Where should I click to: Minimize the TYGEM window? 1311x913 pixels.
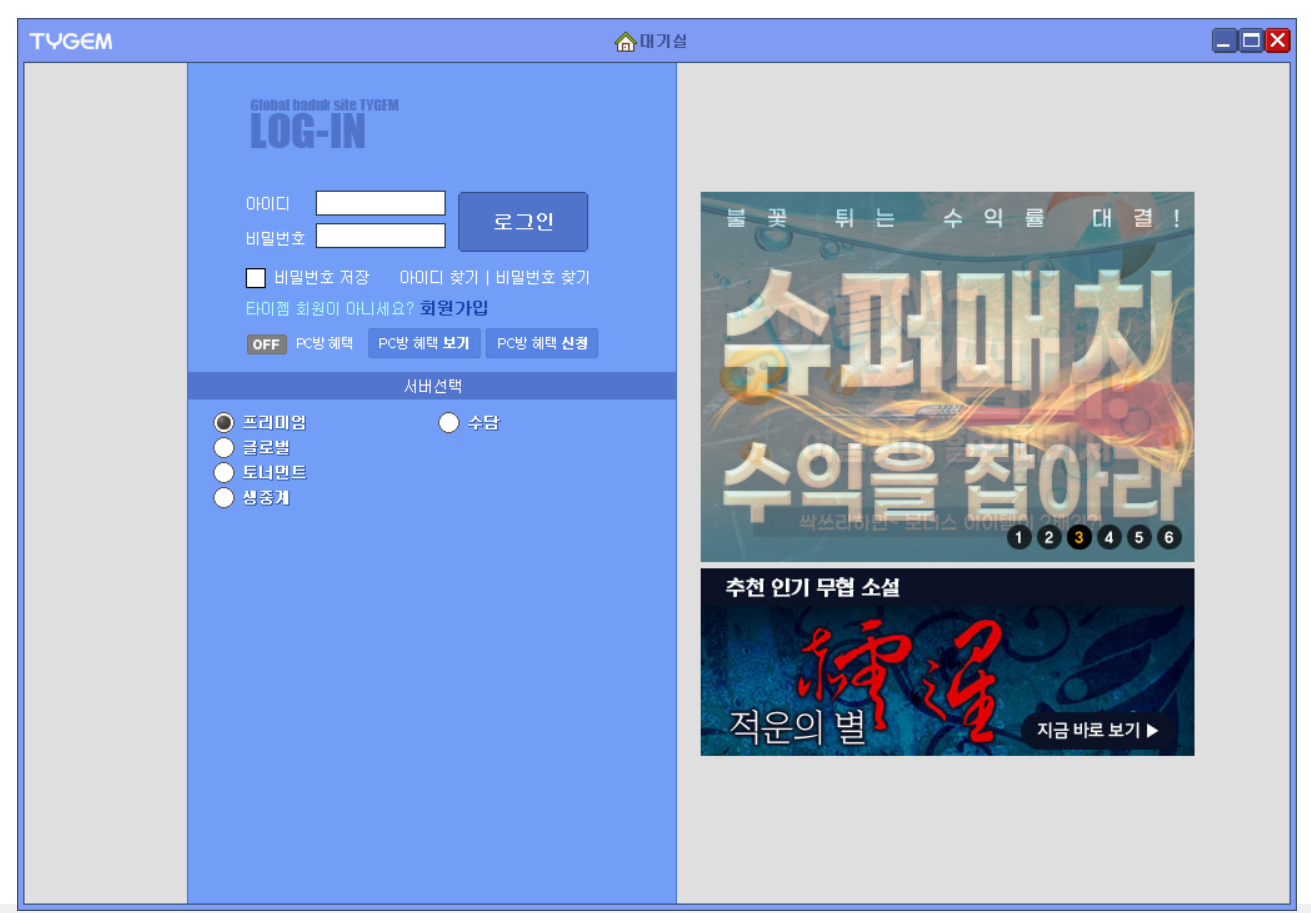pyautogui.click(x=1225, y=41)
